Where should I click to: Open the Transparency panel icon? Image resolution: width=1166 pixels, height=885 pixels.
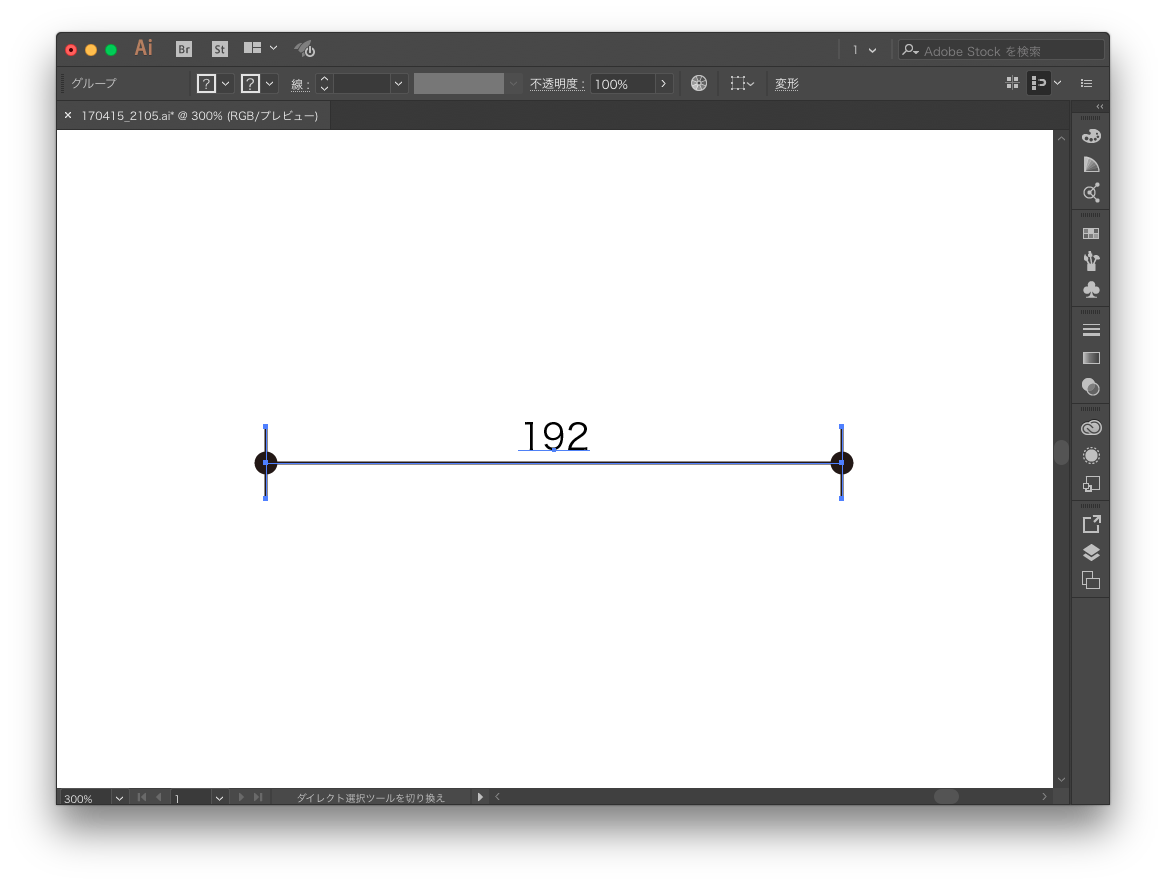(x=1091, y=387)
